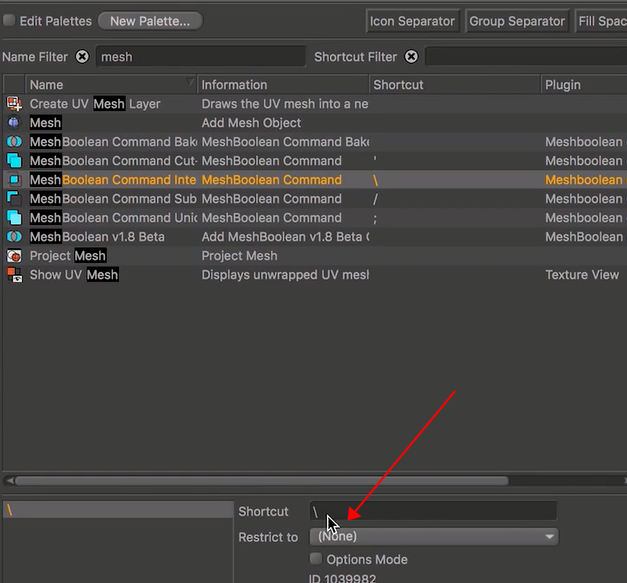
Task: Click the New Palette... button
Action: pos(150,21)
